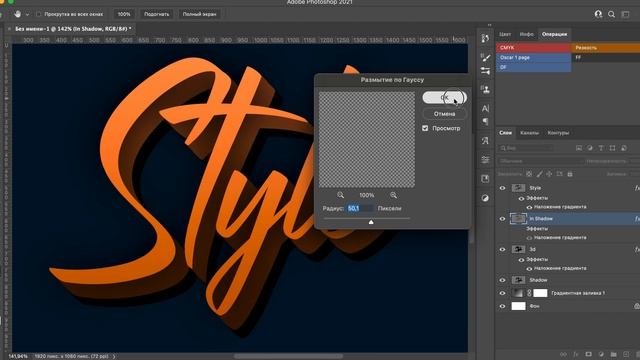The width and height of the screenshot is (640, 360).
Task: Lock all padlock icon
Action: click(x=570, y=174)
